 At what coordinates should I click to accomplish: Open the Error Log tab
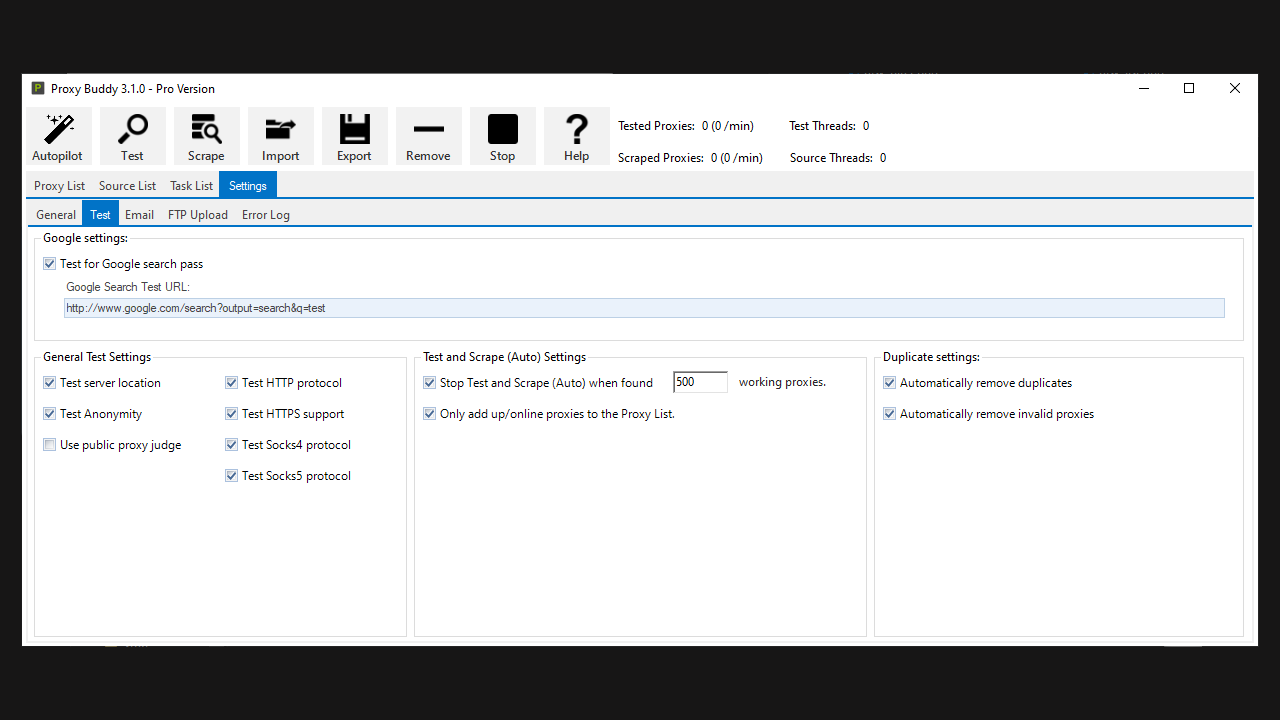tap(265, 214)
